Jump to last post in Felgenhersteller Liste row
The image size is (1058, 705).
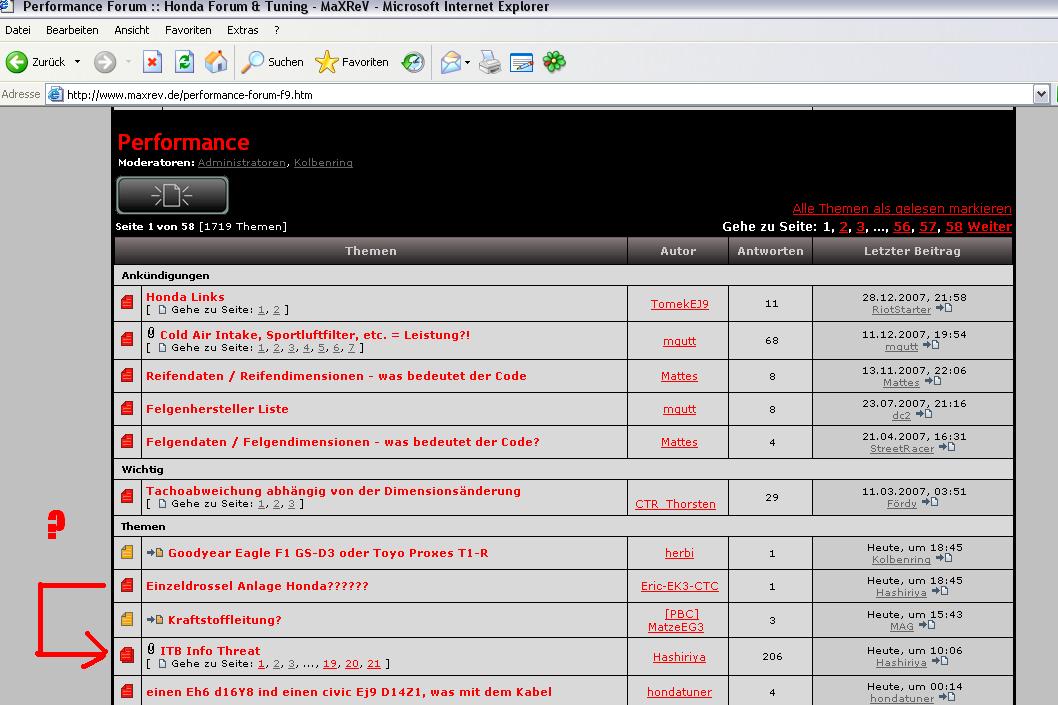[x=924, y=414]
